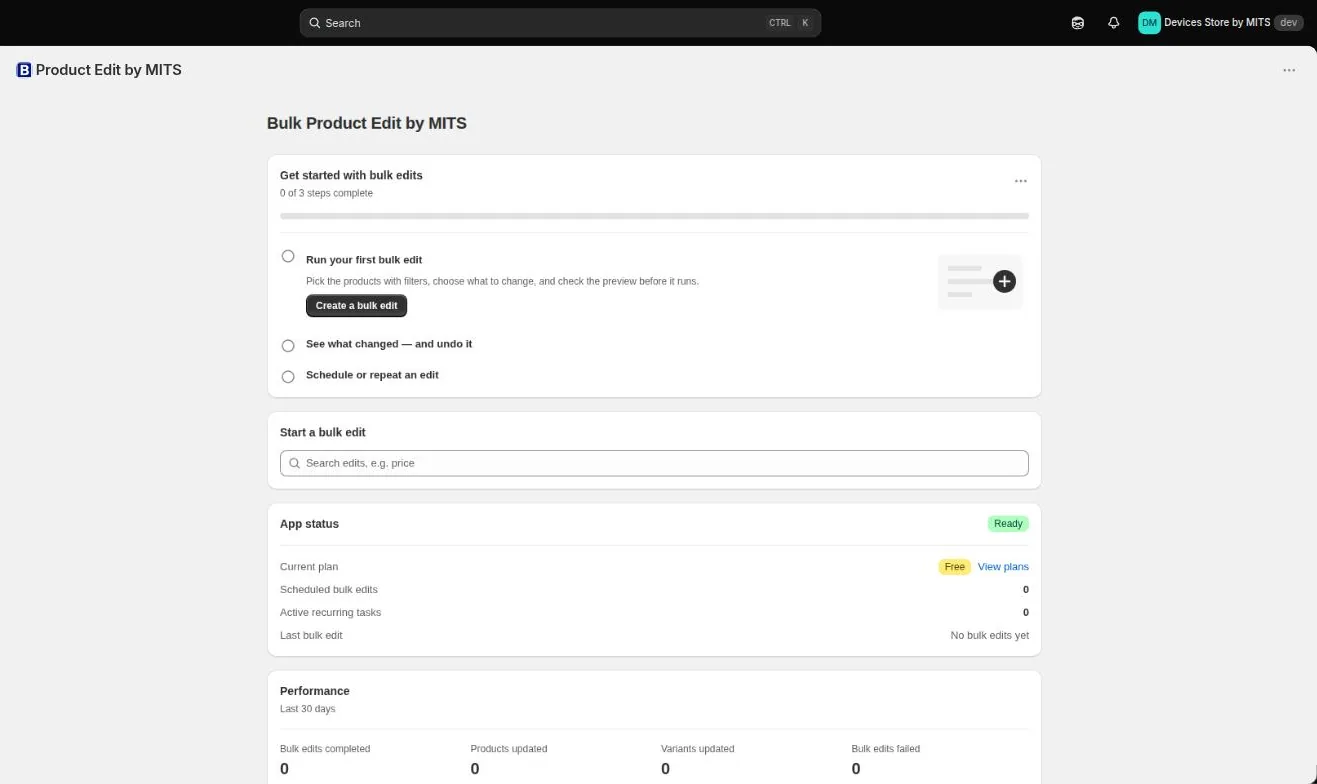Expand 'Run your first bulk edit' step title

364,260
